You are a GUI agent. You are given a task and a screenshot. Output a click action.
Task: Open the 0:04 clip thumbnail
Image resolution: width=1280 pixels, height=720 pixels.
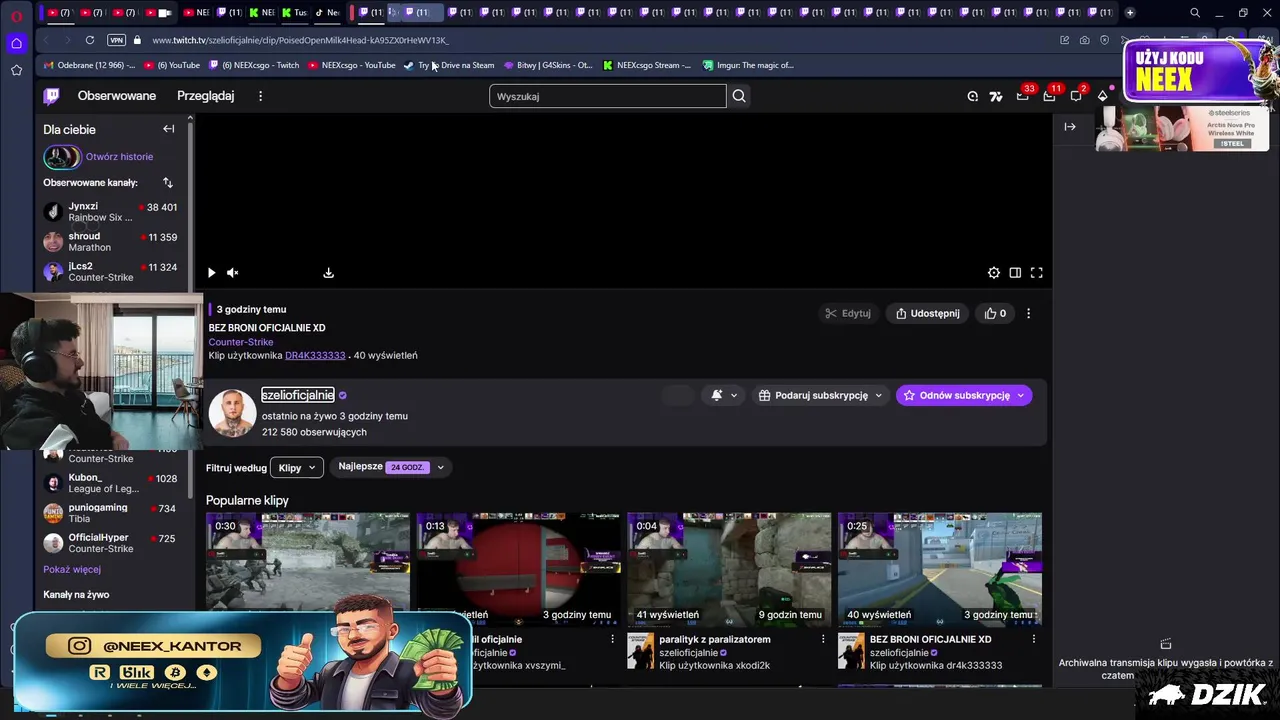(x=729, y=569)
